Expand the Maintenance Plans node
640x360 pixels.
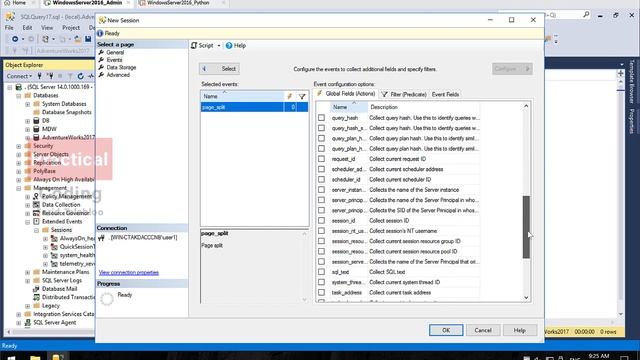[x=27, y=272]
